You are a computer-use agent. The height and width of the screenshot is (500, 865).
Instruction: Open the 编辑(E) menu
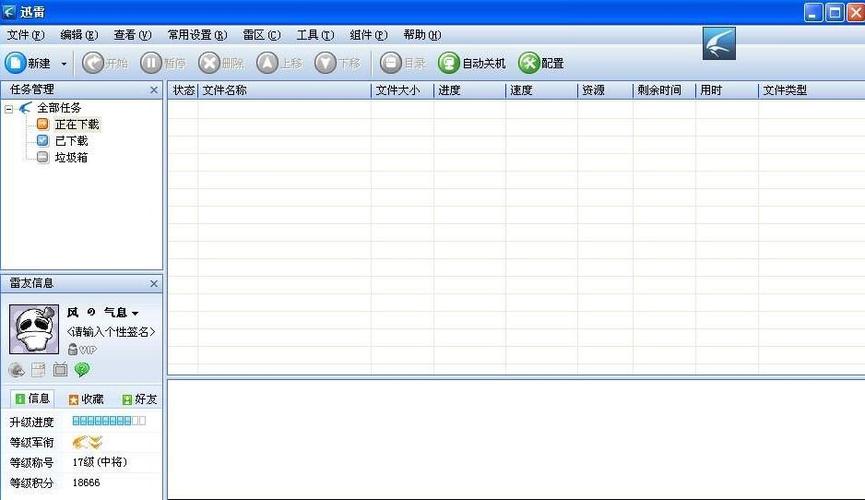pos(79,35)
